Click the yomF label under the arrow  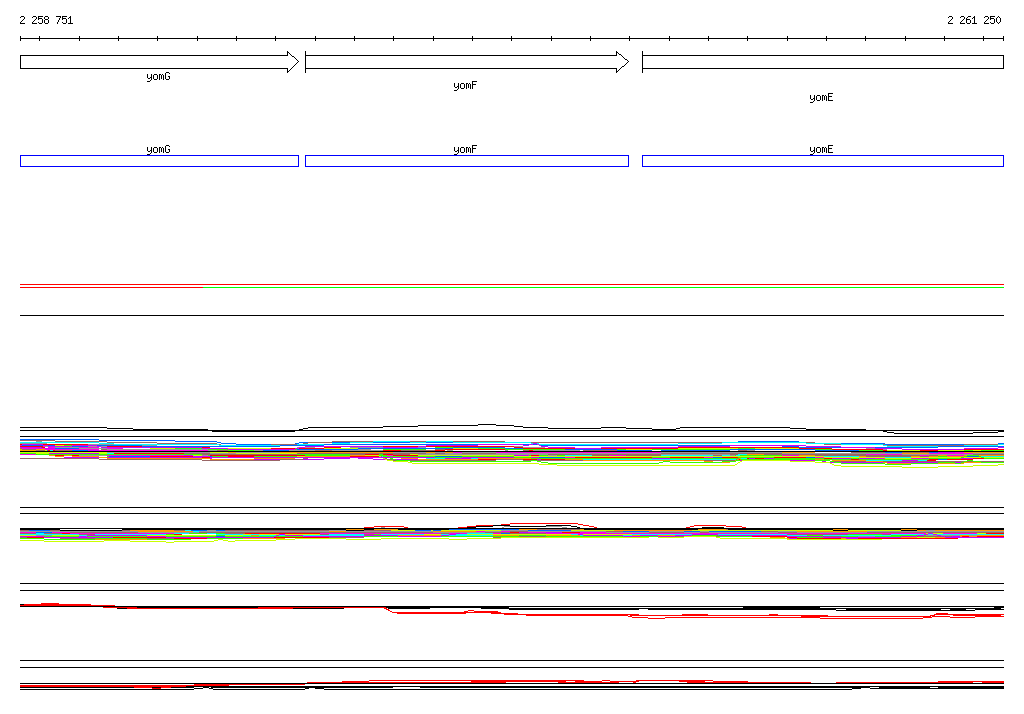(x=465, y=86)
